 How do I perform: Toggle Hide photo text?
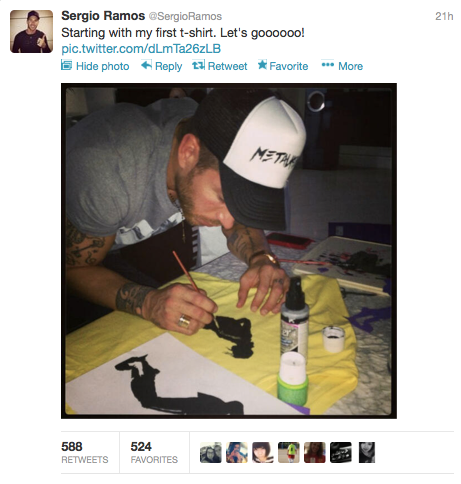(x=103, y=66)
